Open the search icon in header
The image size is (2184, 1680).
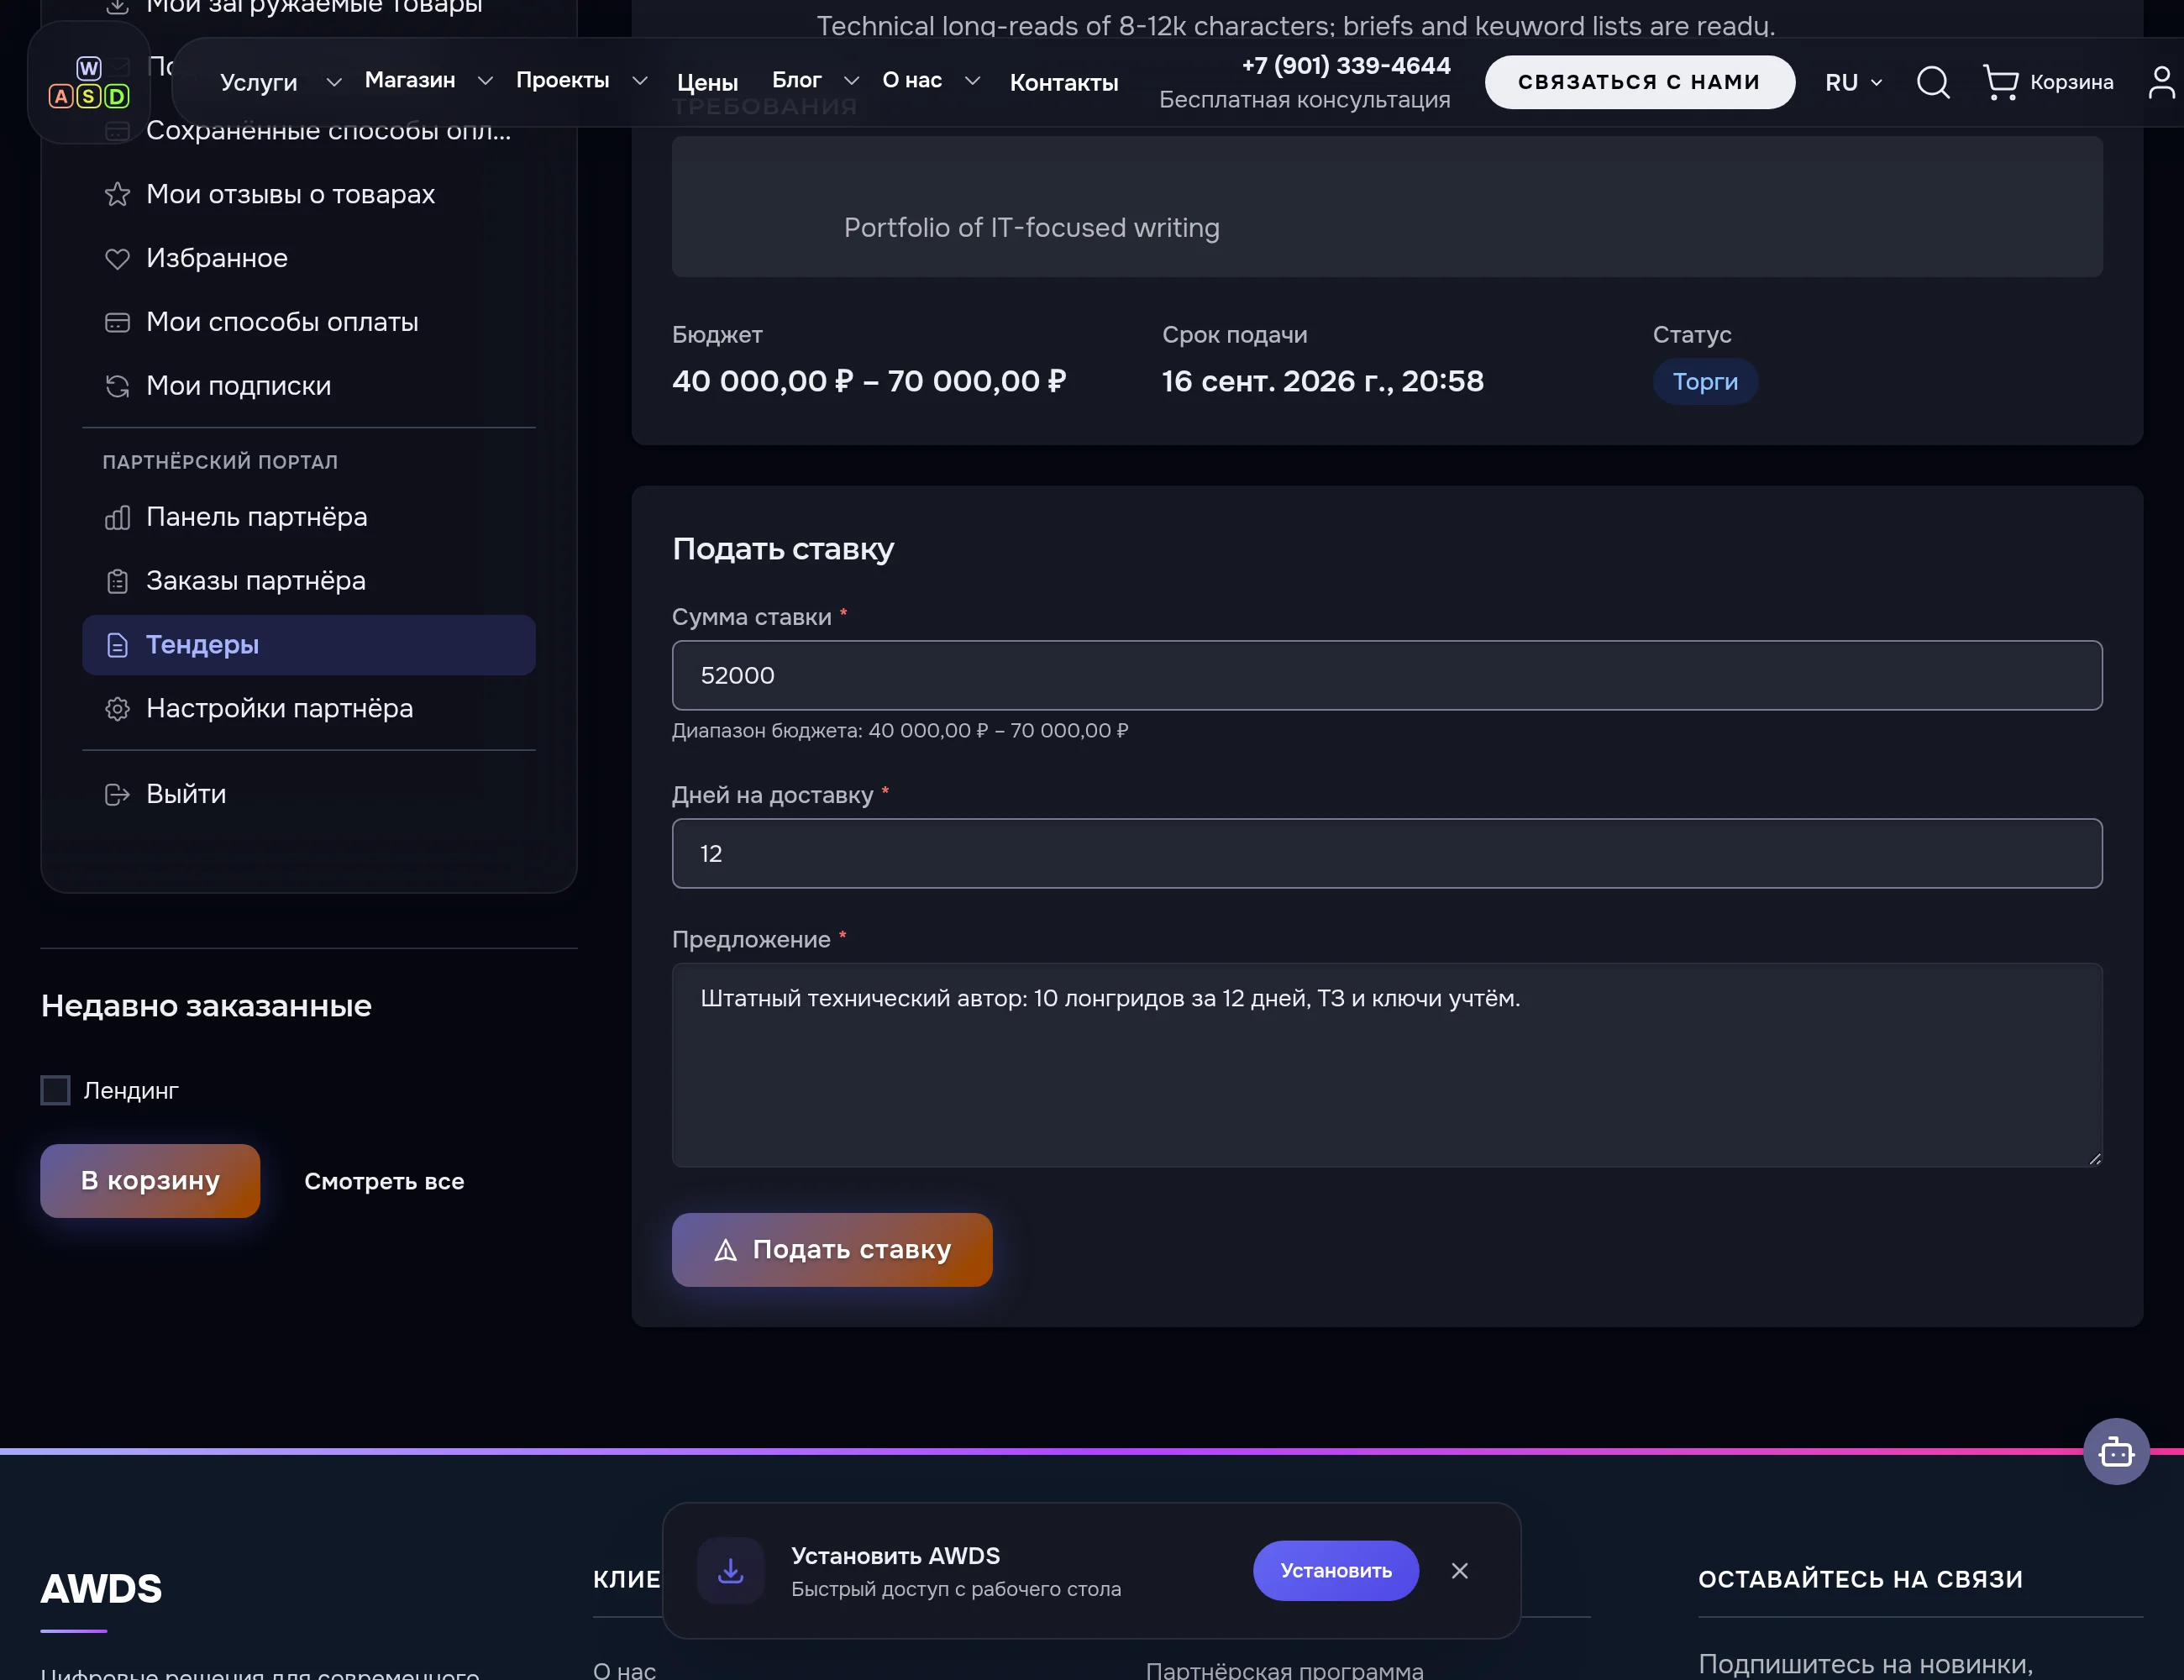point(1932,82)
